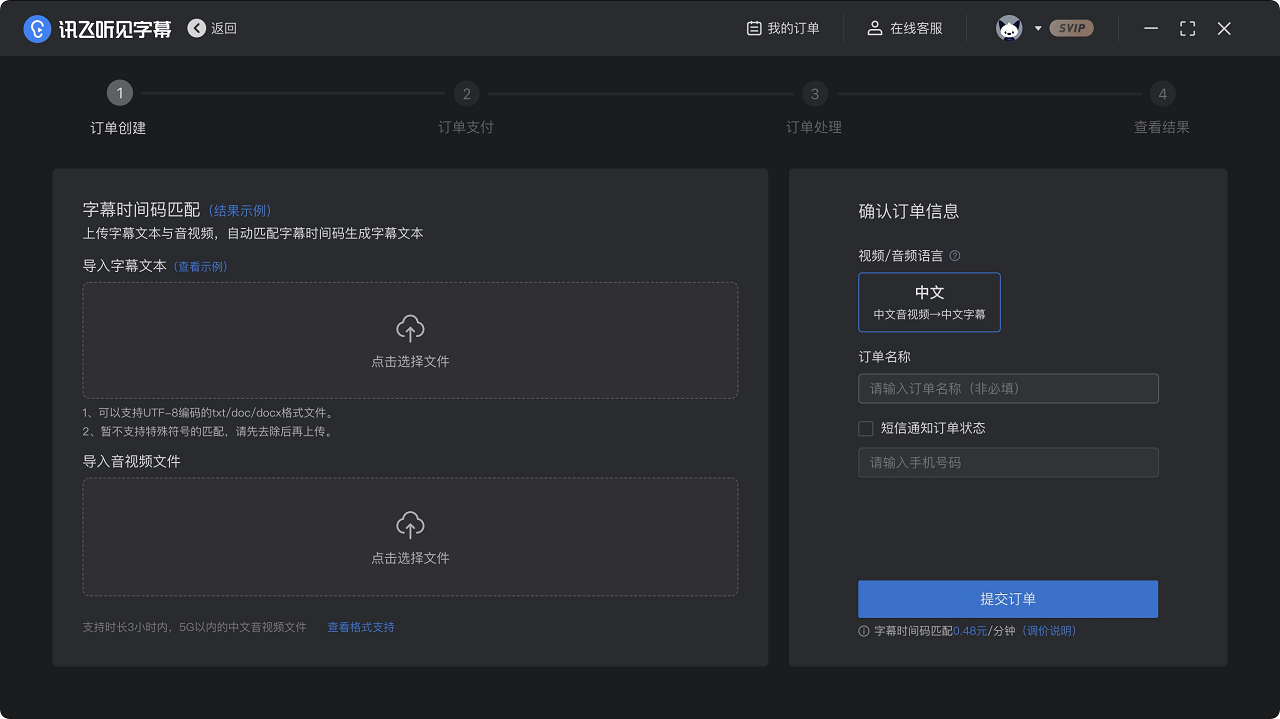Click the user avatar image
Screen dimensions: 1280x719
coord(1010,28)
